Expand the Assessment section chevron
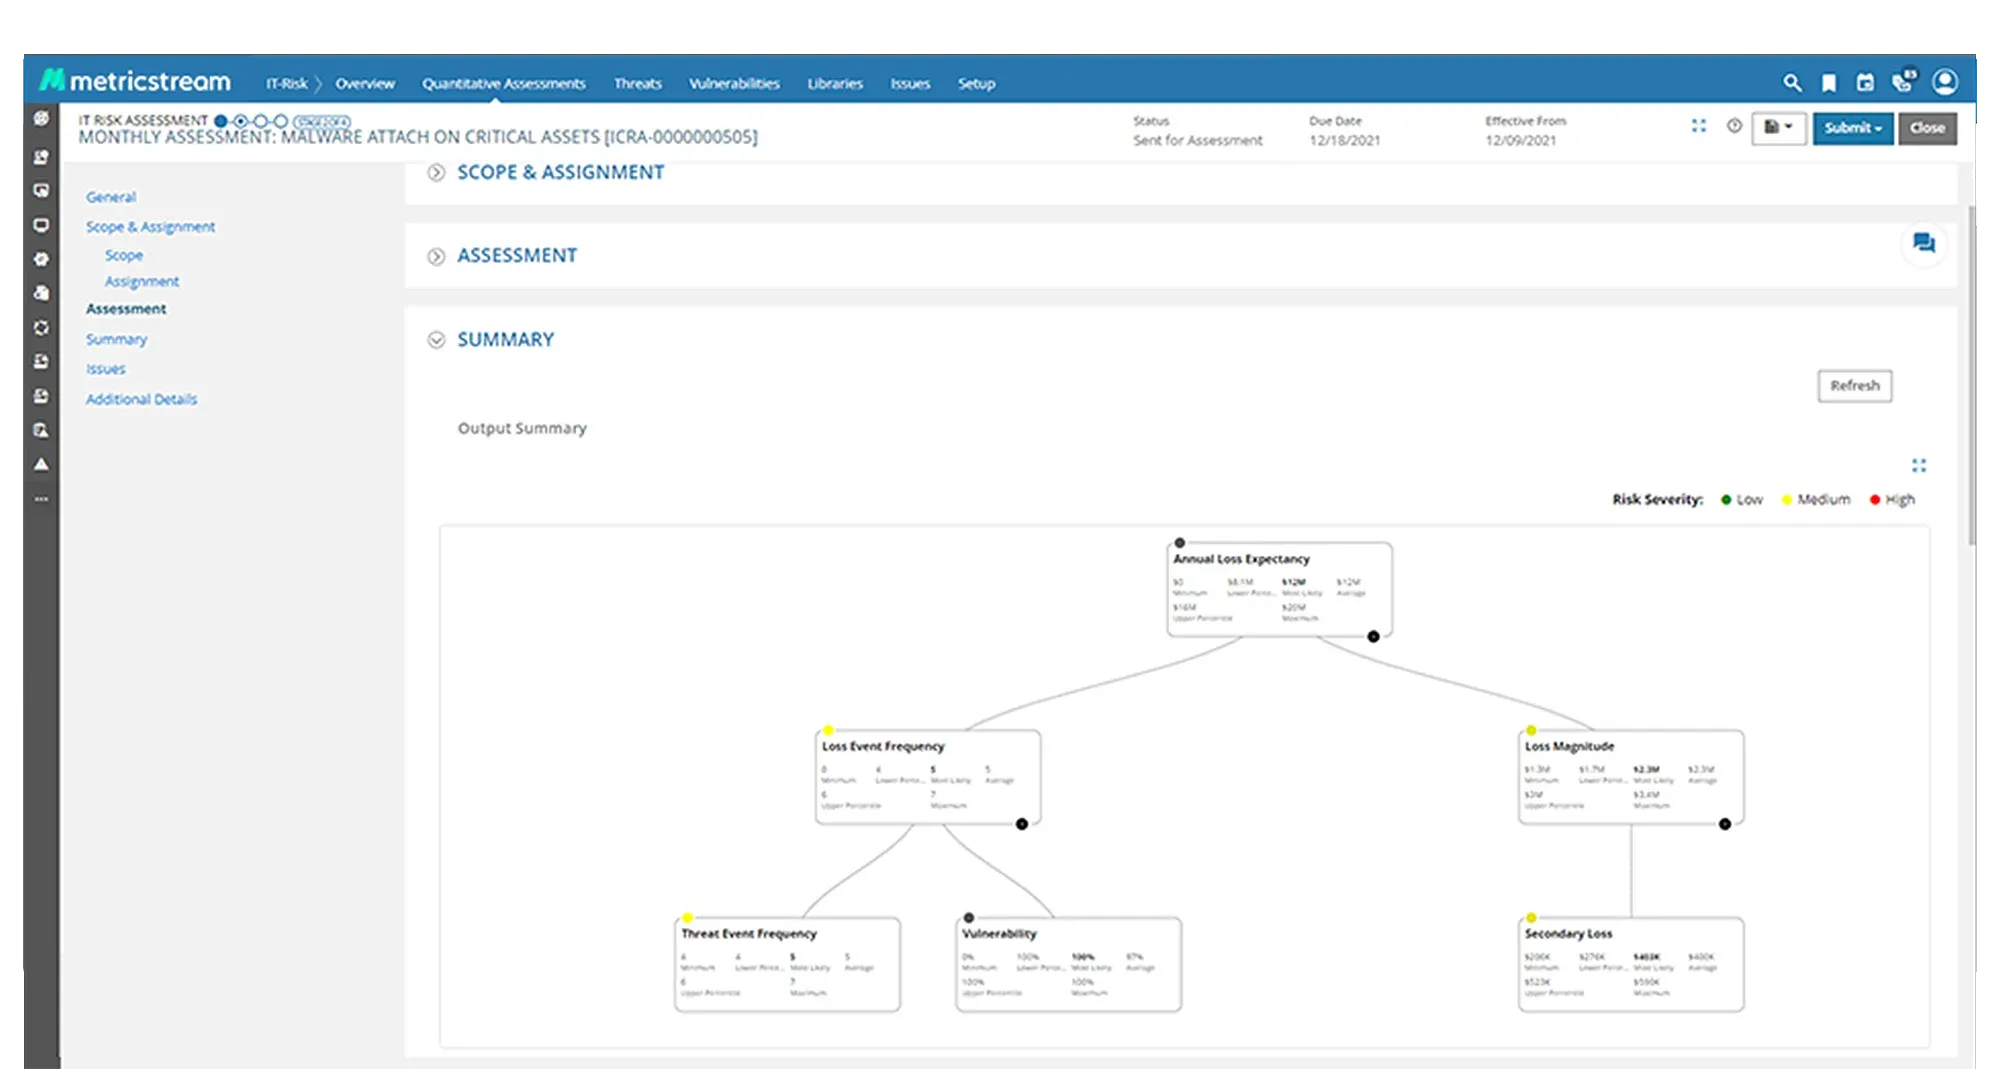This screenshot has height=1069, width=2000. click(x=436, y=257)
